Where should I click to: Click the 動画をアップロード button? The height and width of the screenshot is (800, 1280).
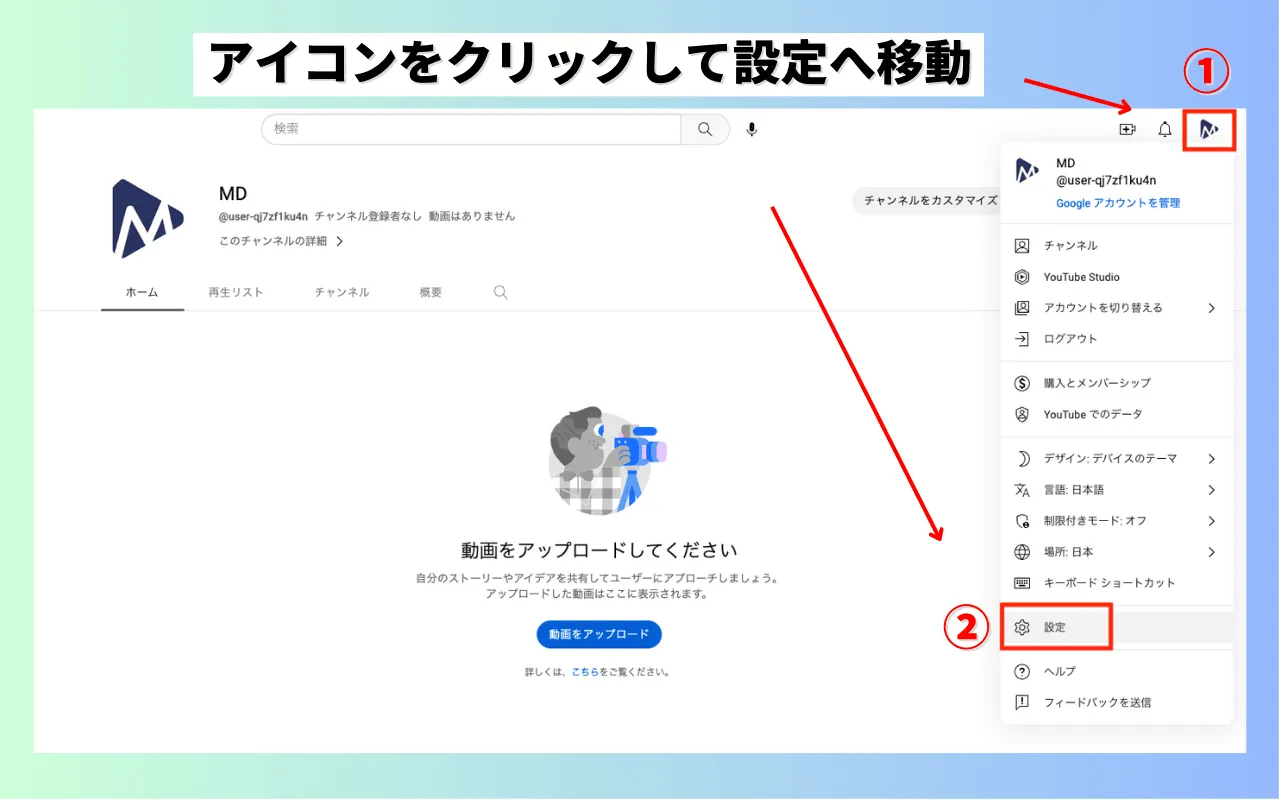[x=599, y=634]
